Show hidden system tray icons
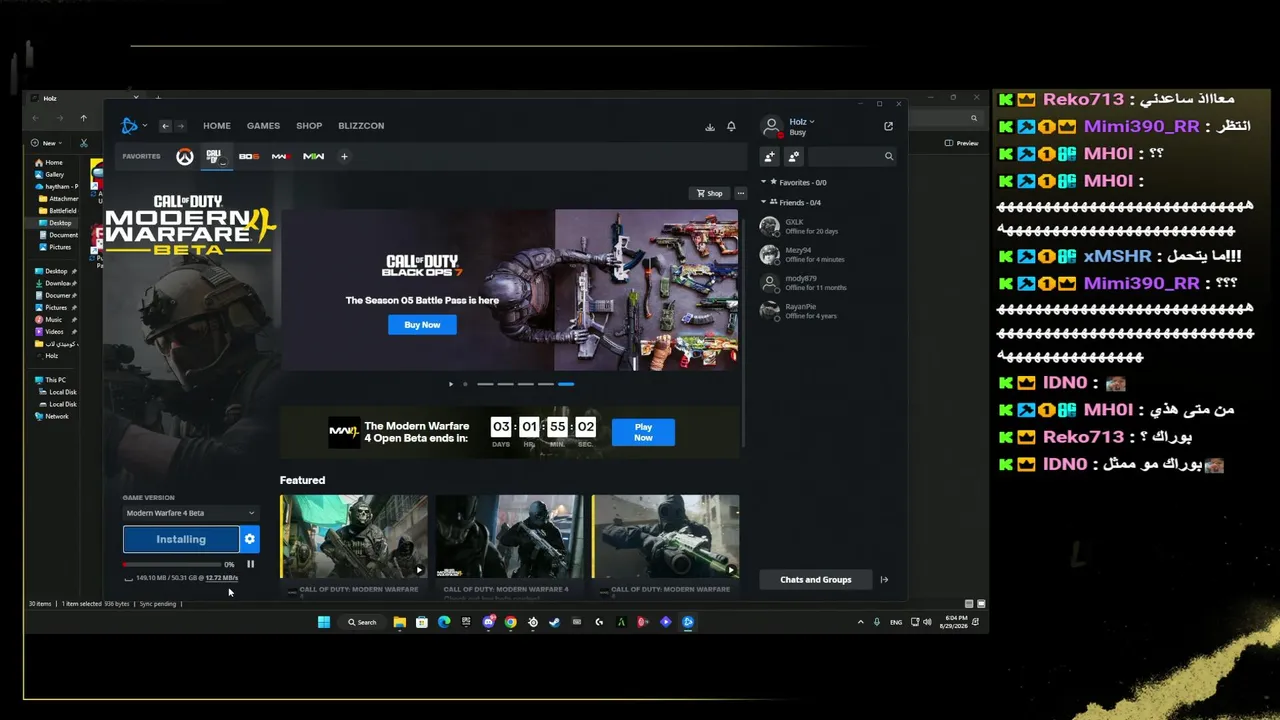1280x720 pixels. [x=860, y=622]
